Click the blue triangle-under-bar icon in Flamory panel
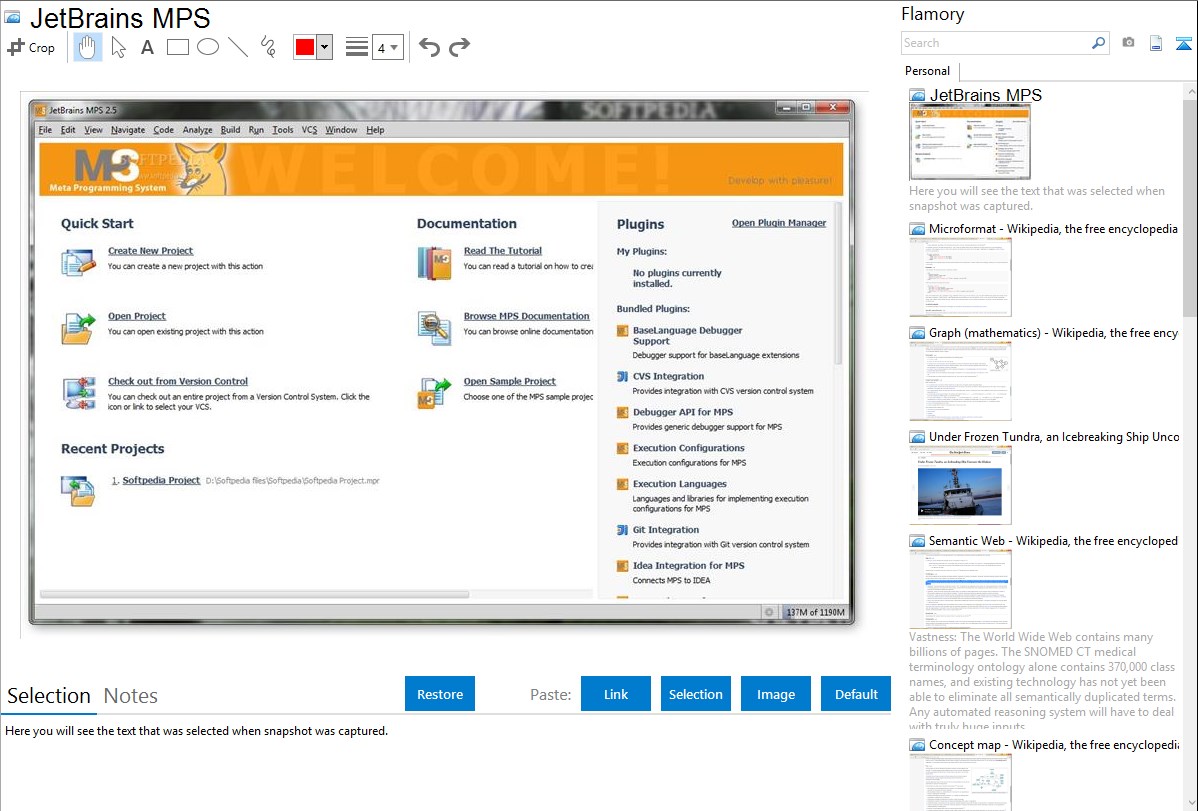This screenshot has height=811, width=1198. [x=1183, y=43]
